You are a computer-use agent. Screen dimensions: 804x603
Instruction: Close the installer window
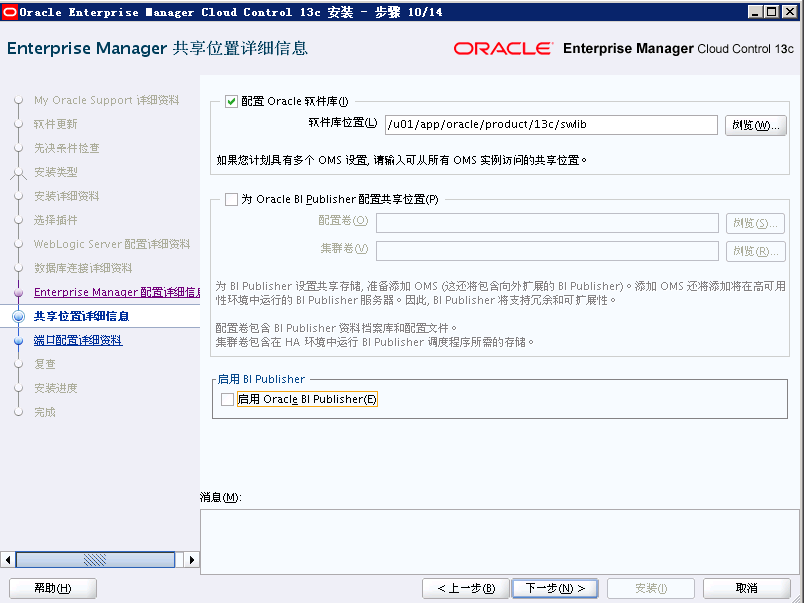[789, 12]
